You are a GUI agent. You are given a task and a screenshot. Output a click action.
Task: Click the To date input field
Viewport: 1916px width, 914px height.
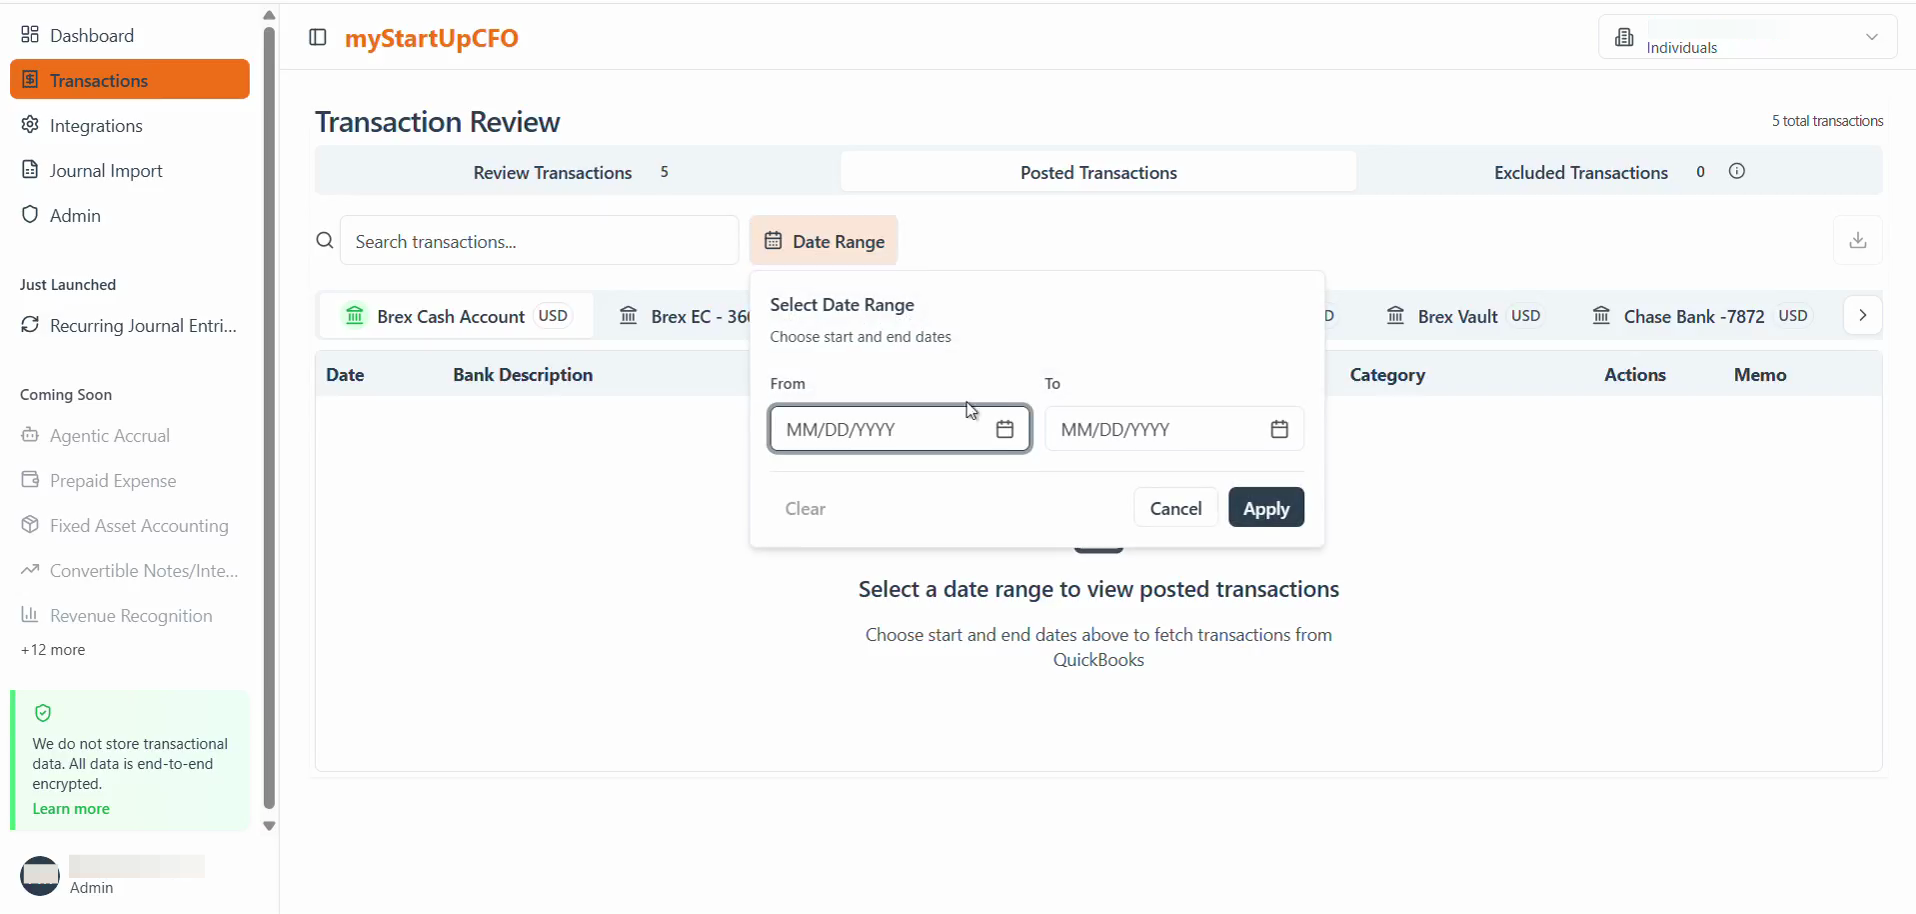(1174, 429)
